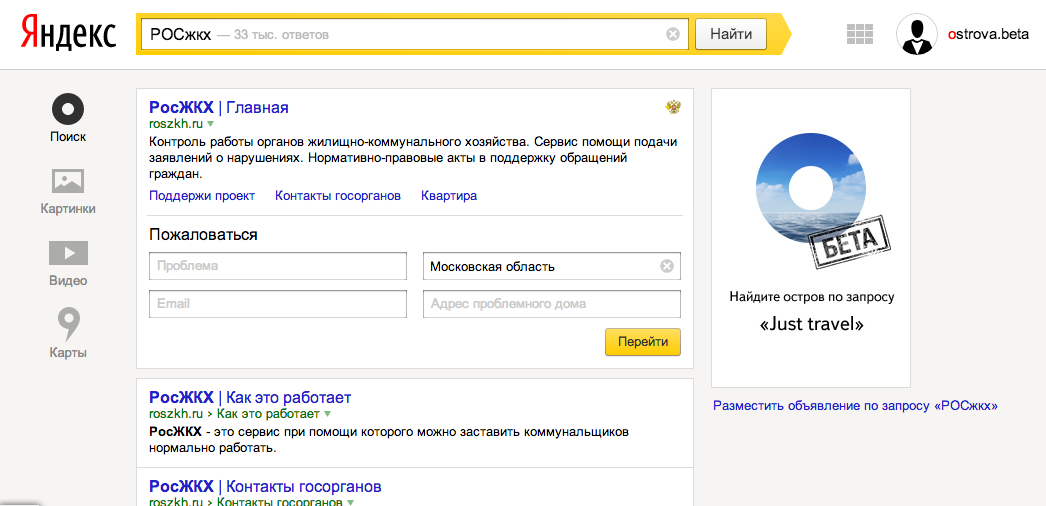The width and height of the screenshot is (1046, 506).
Task: Open the РосЖКХ | Как это работает result
Action: (x=250, y=397)
